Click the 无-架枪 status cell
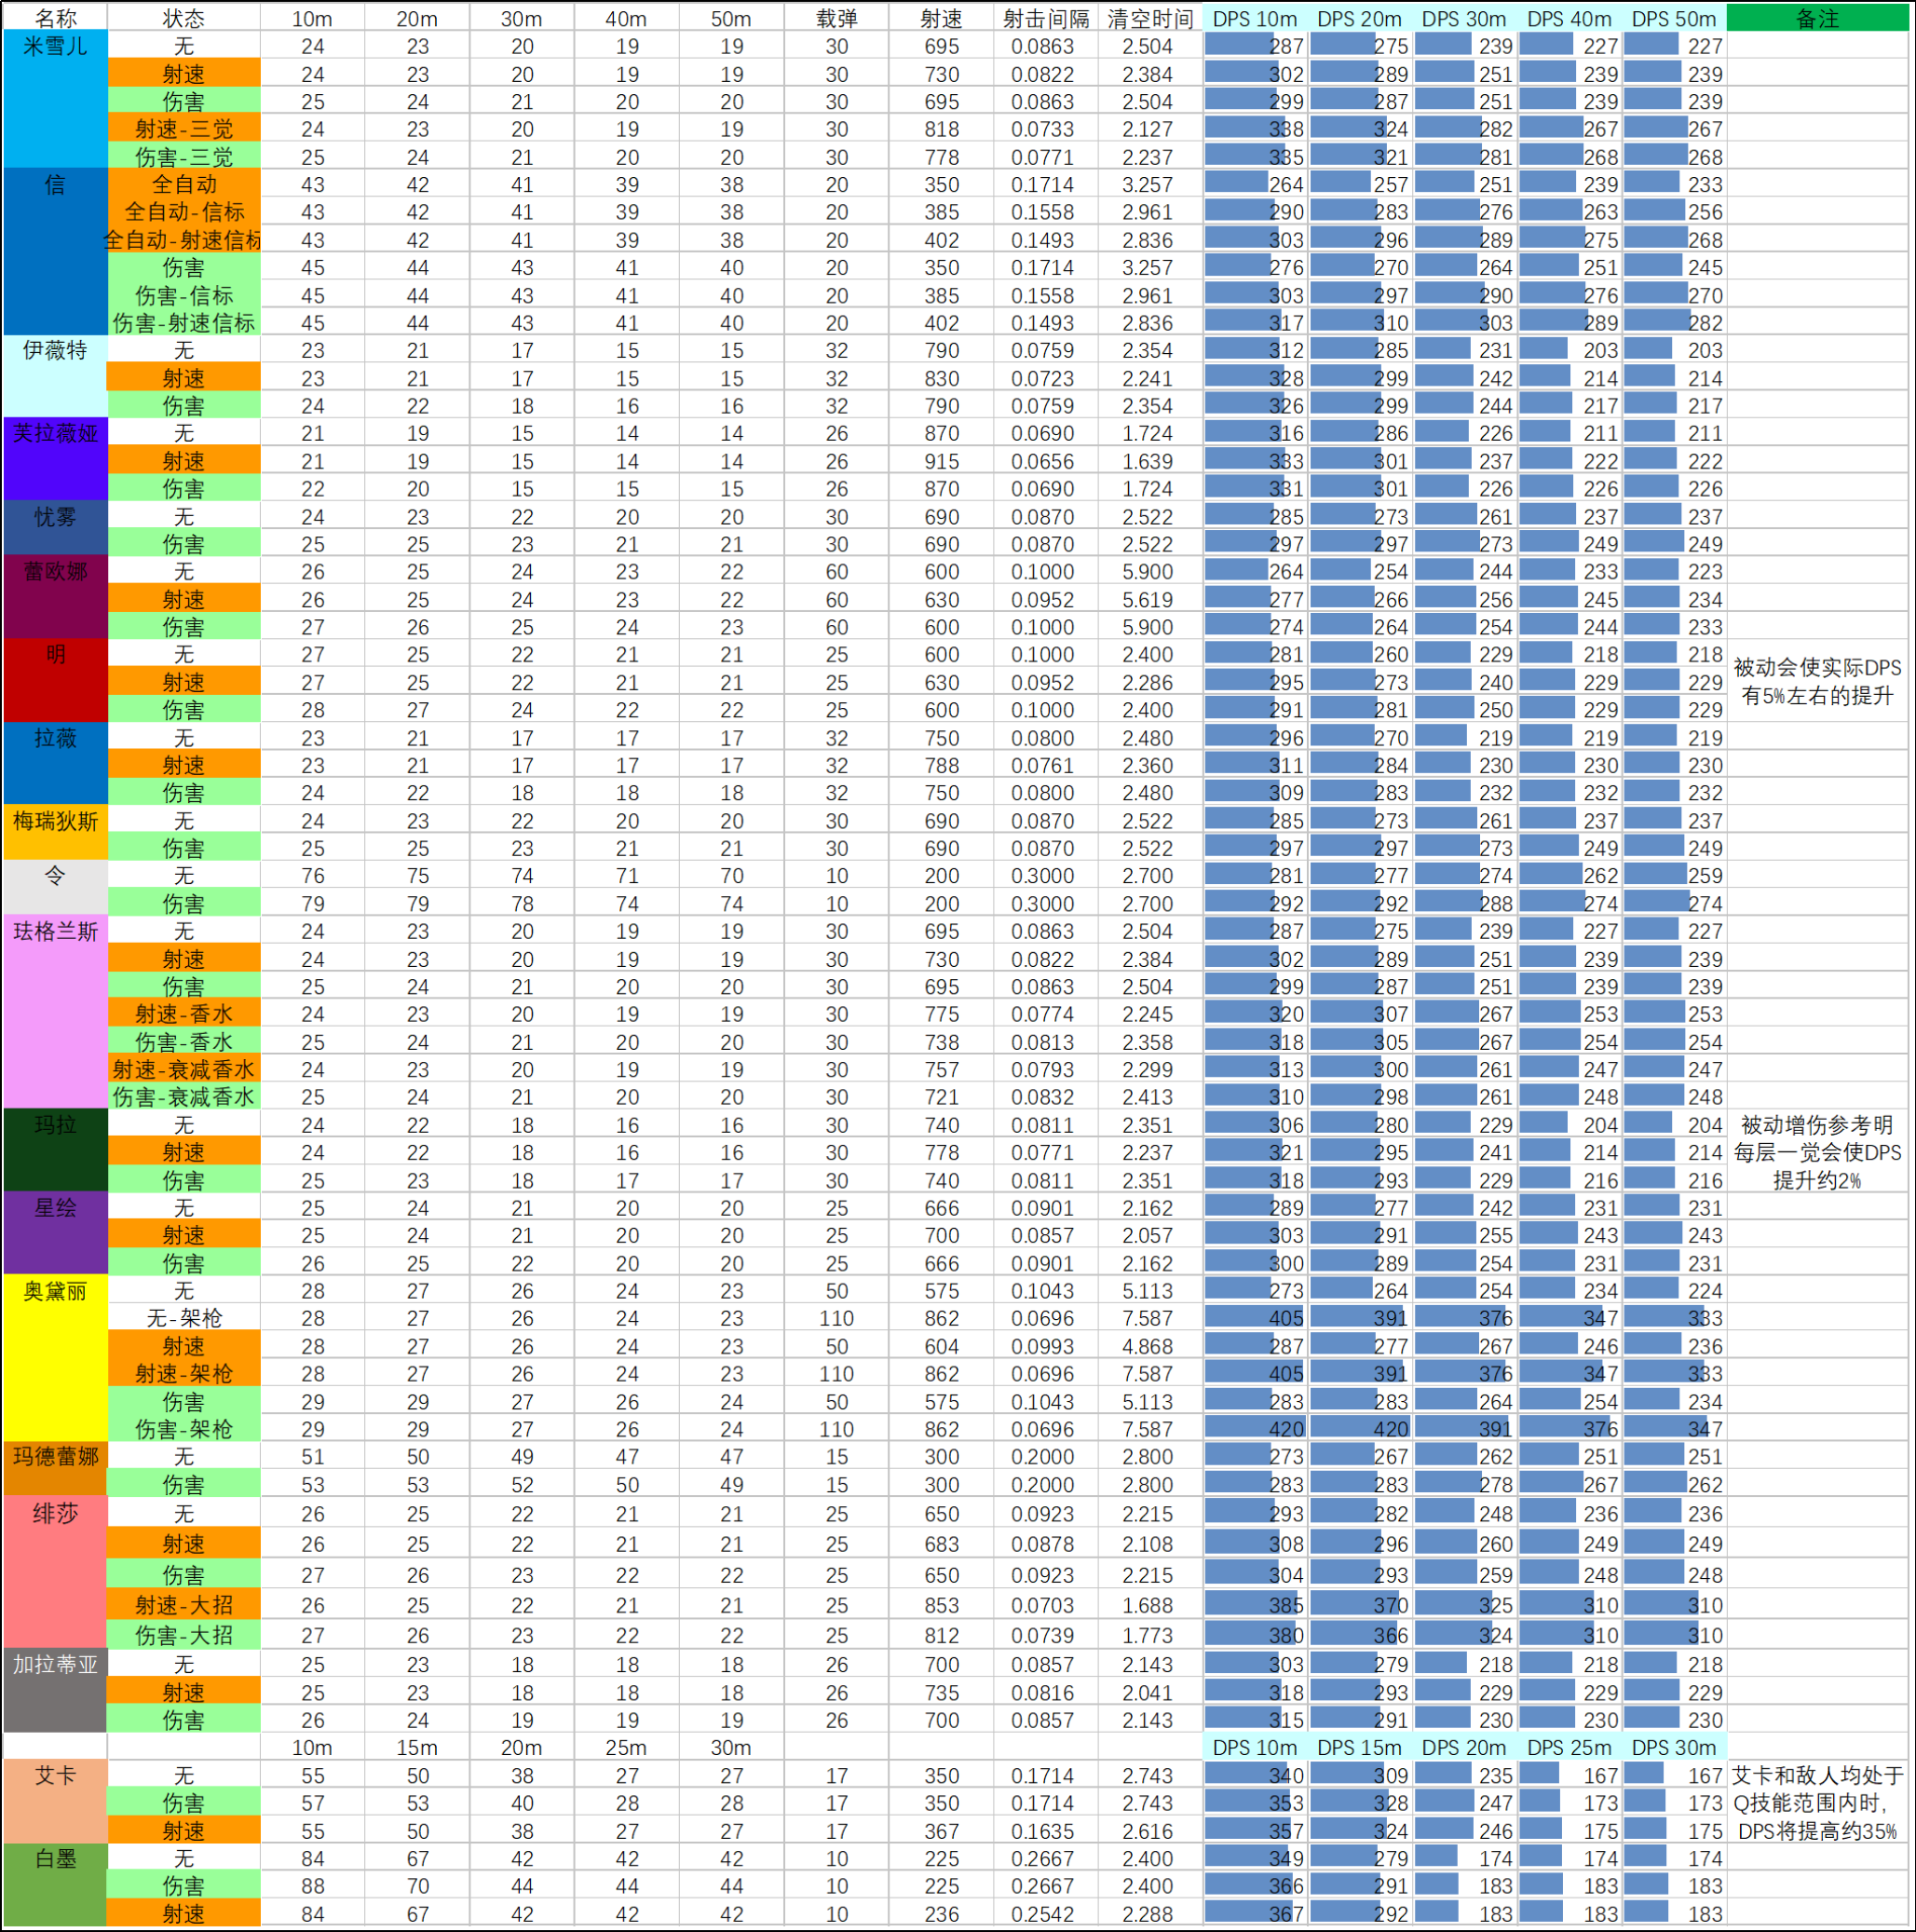Screen dimensions: 1916x1932 pos(184,1317)
